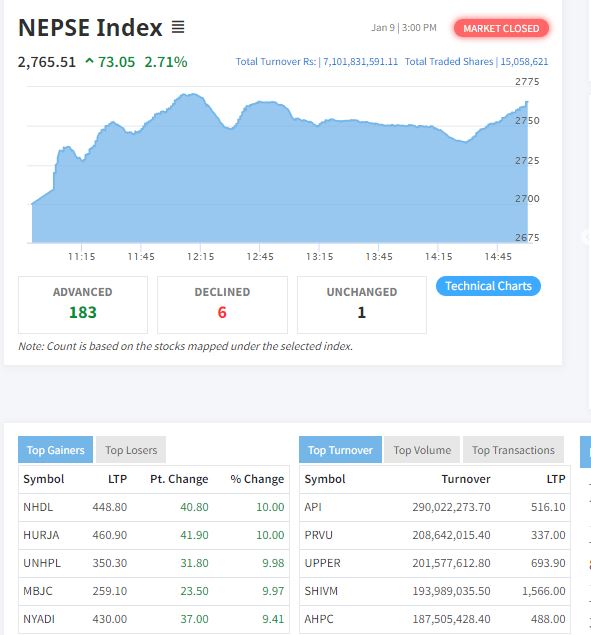The image size is (591, 635).
Task: Open NHDL symbol in gainers table
Action: pyautogui.click(x=38, y=507)
